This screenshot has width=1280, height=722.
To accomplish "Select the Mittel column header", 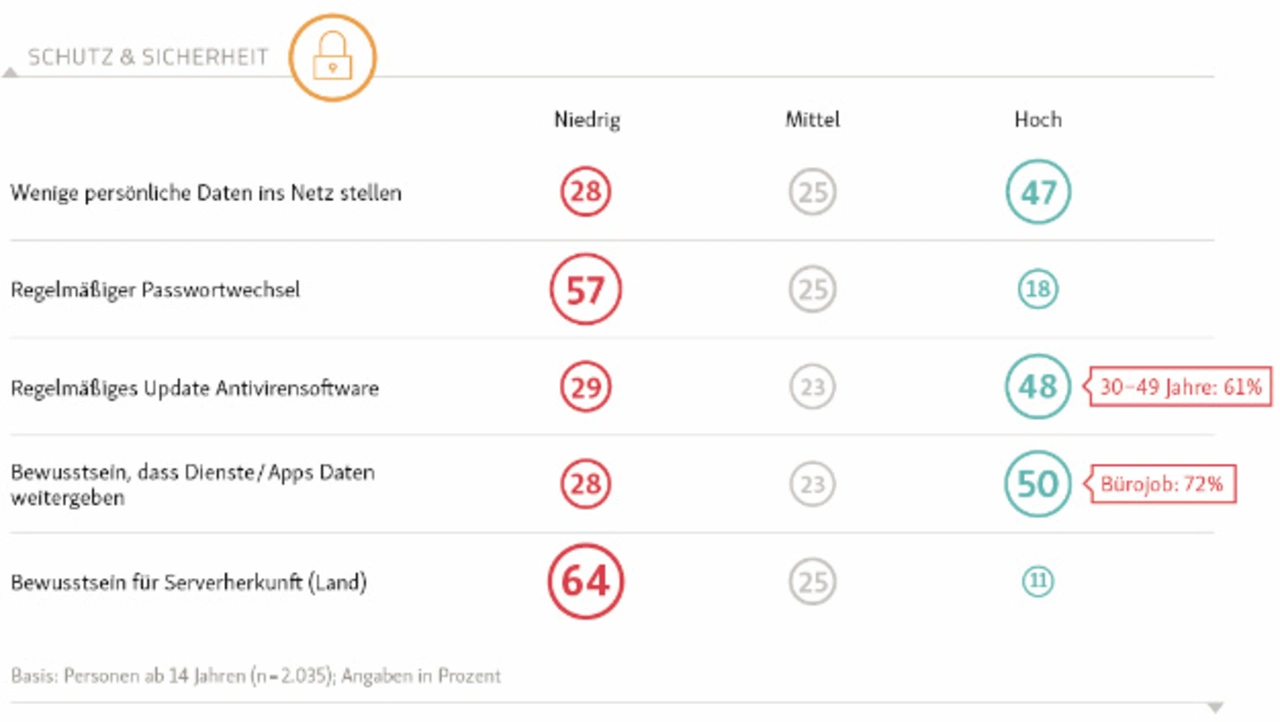I will click(812, 120).
